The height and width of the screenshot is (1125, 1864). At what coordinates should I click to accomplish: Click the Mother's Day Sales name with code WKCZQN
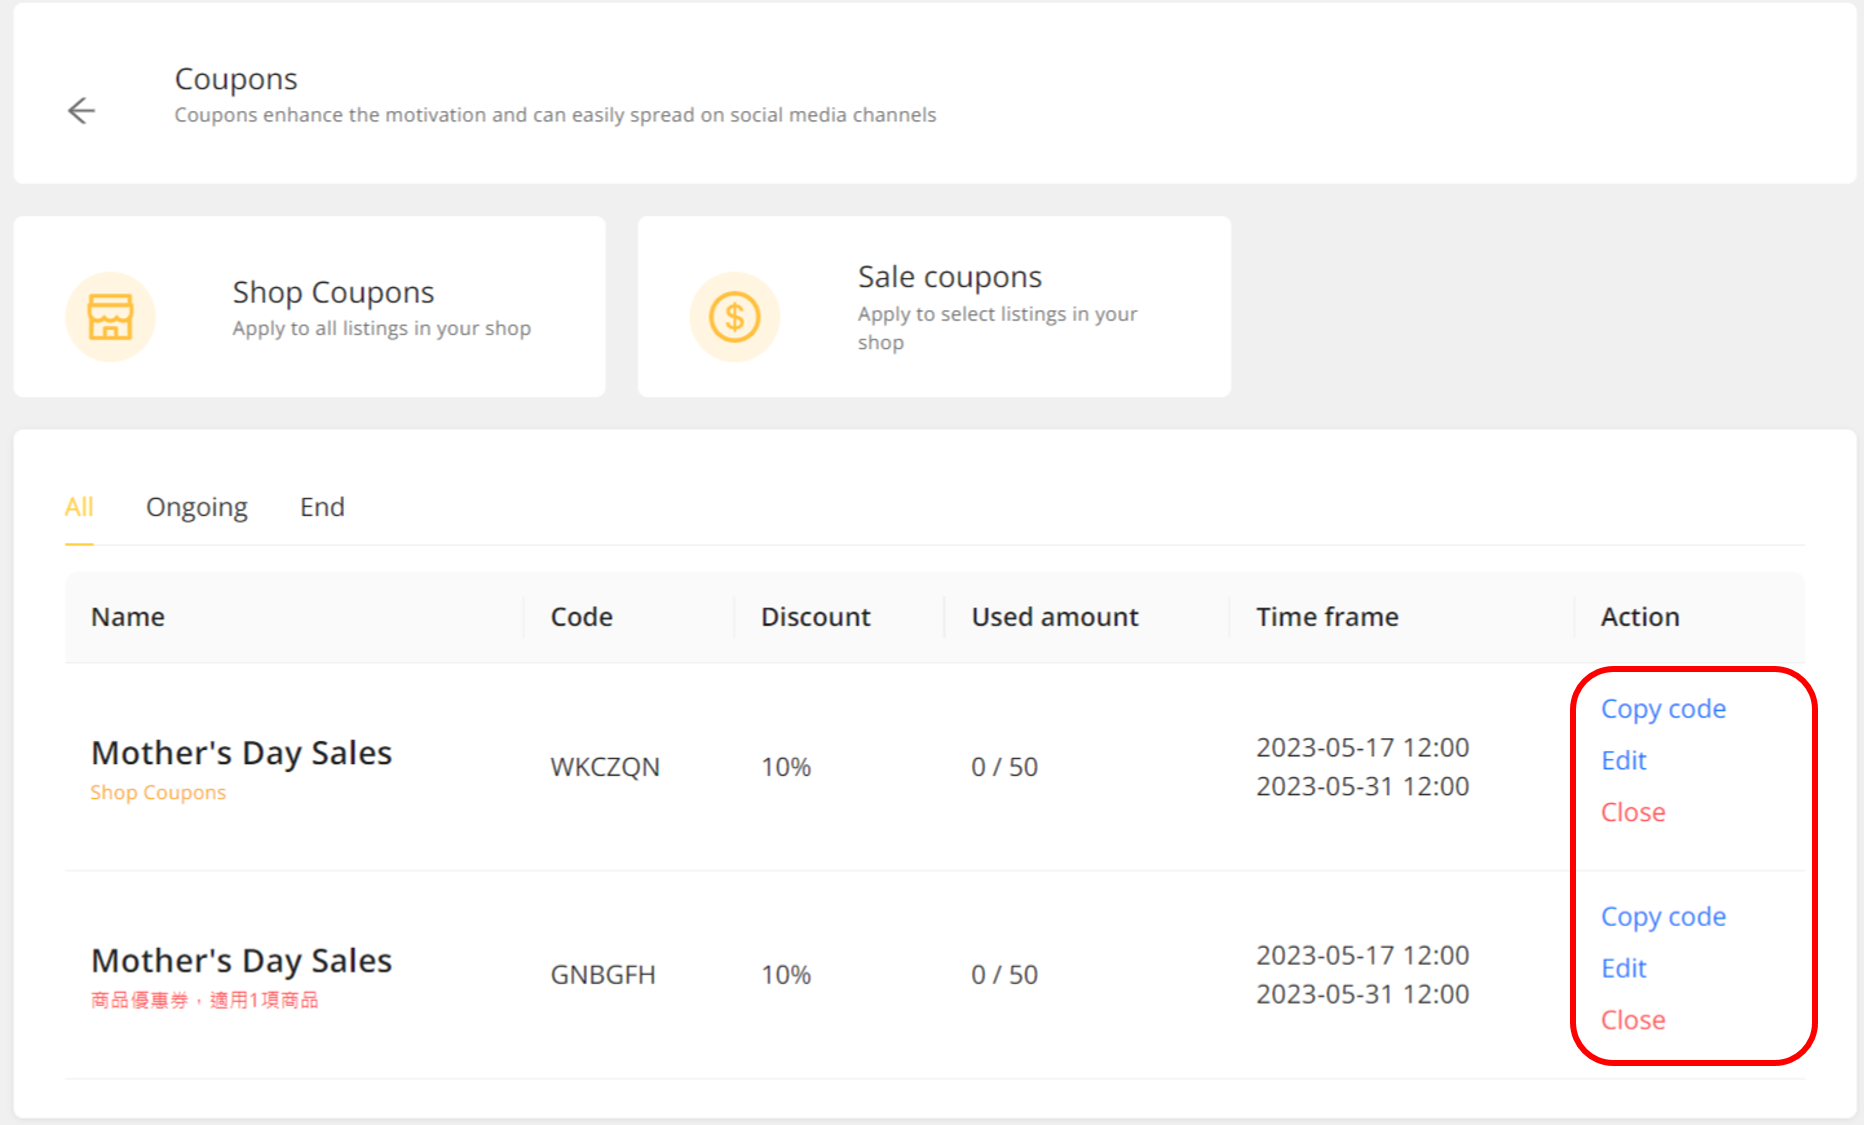[241, 753]
